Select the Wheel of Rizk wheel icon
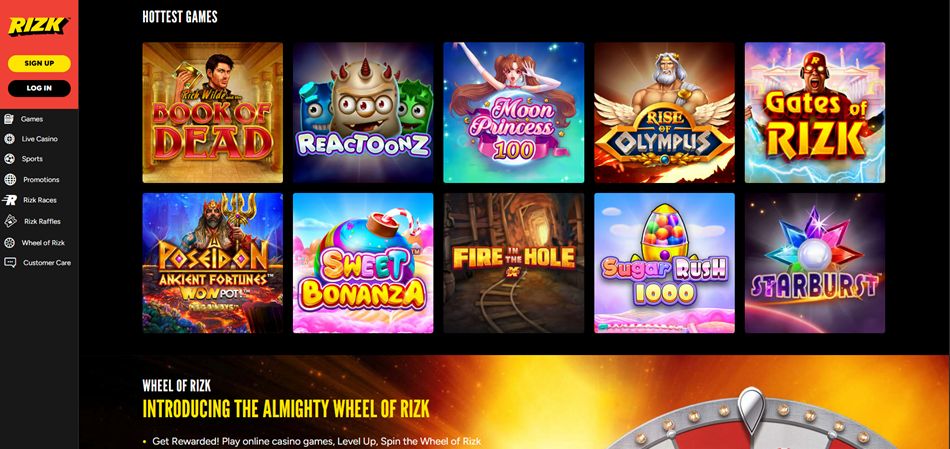 pos(10,242)
